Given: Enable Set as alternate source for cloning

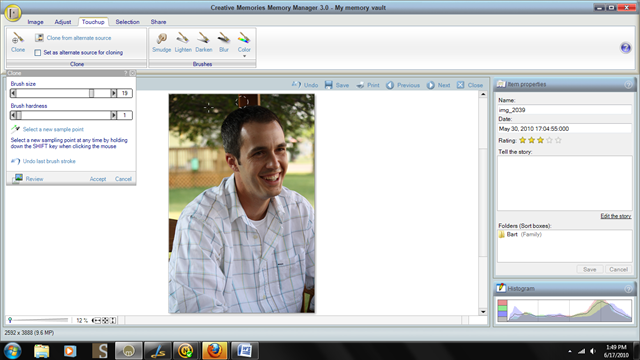Looking at the screenshot, I should click(38, 53).
